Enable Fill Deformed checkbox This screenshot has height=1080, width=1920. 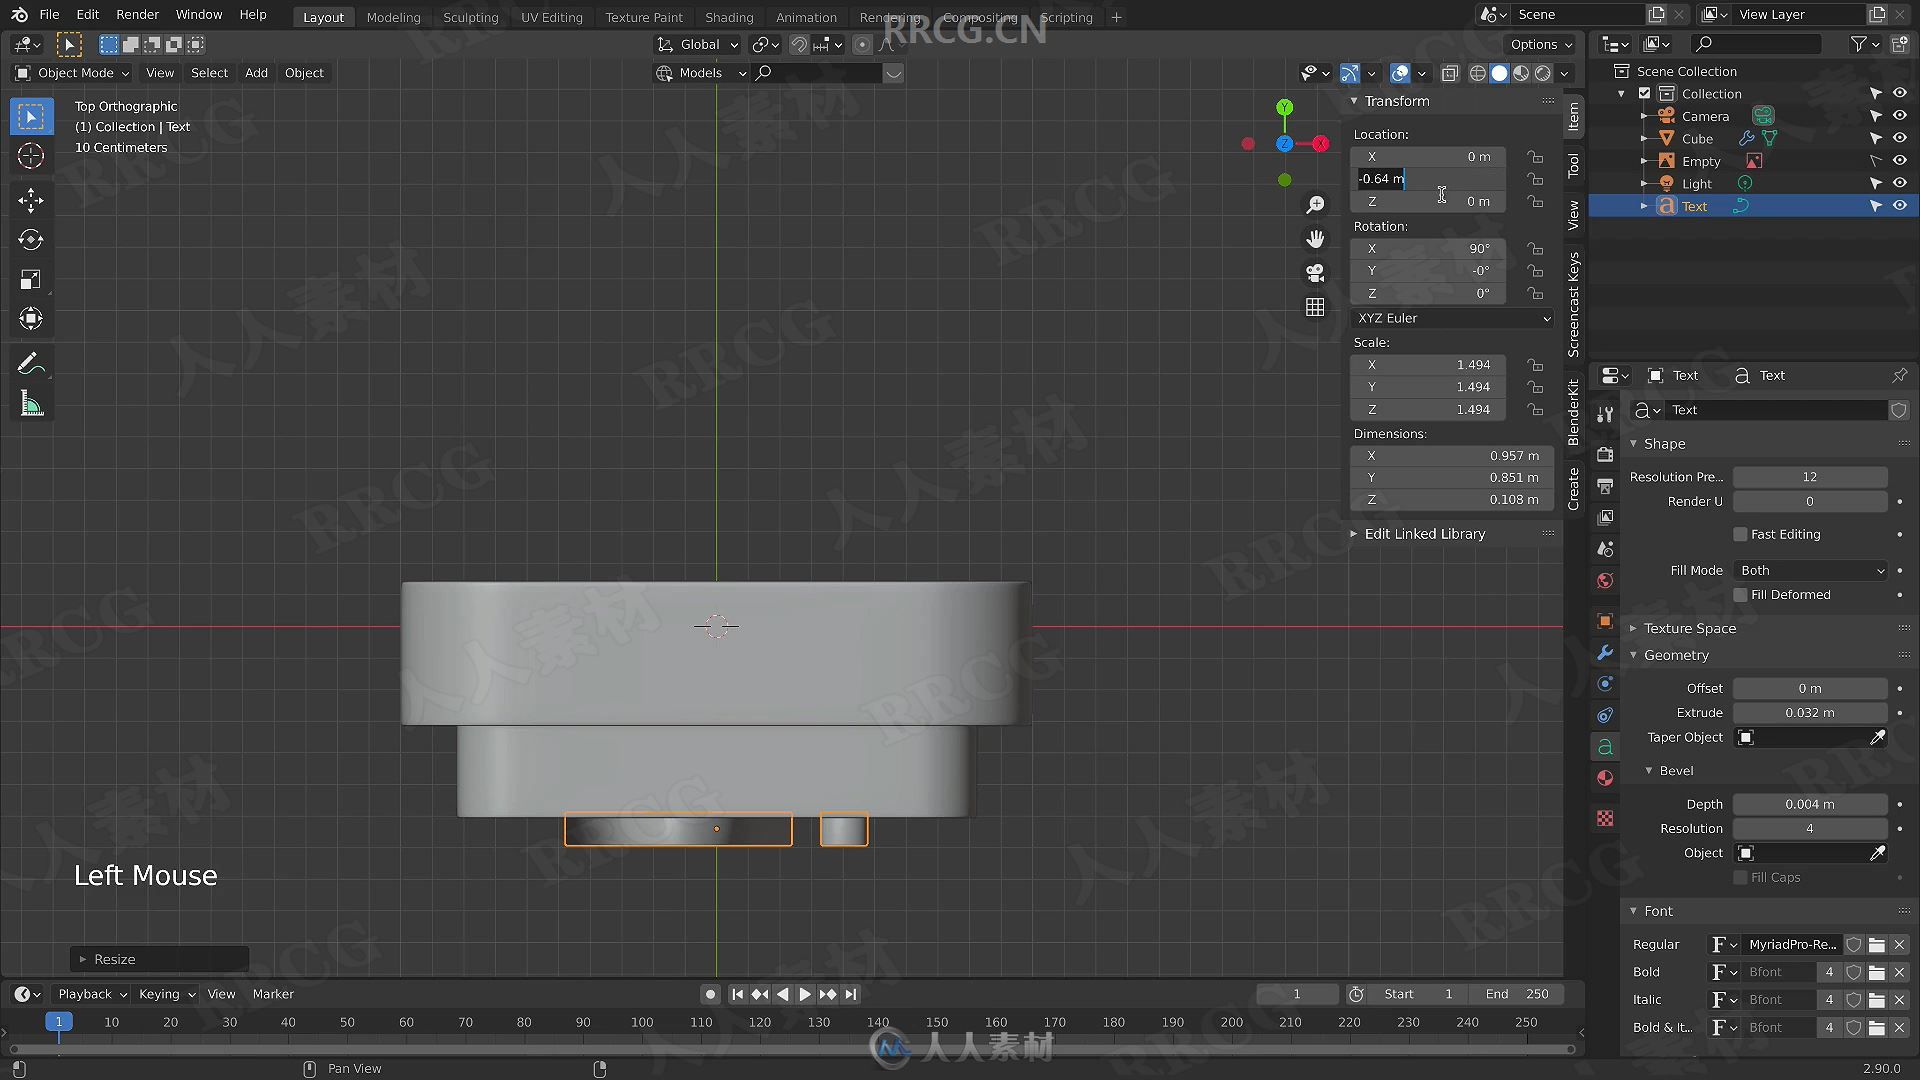point(1742,593)
